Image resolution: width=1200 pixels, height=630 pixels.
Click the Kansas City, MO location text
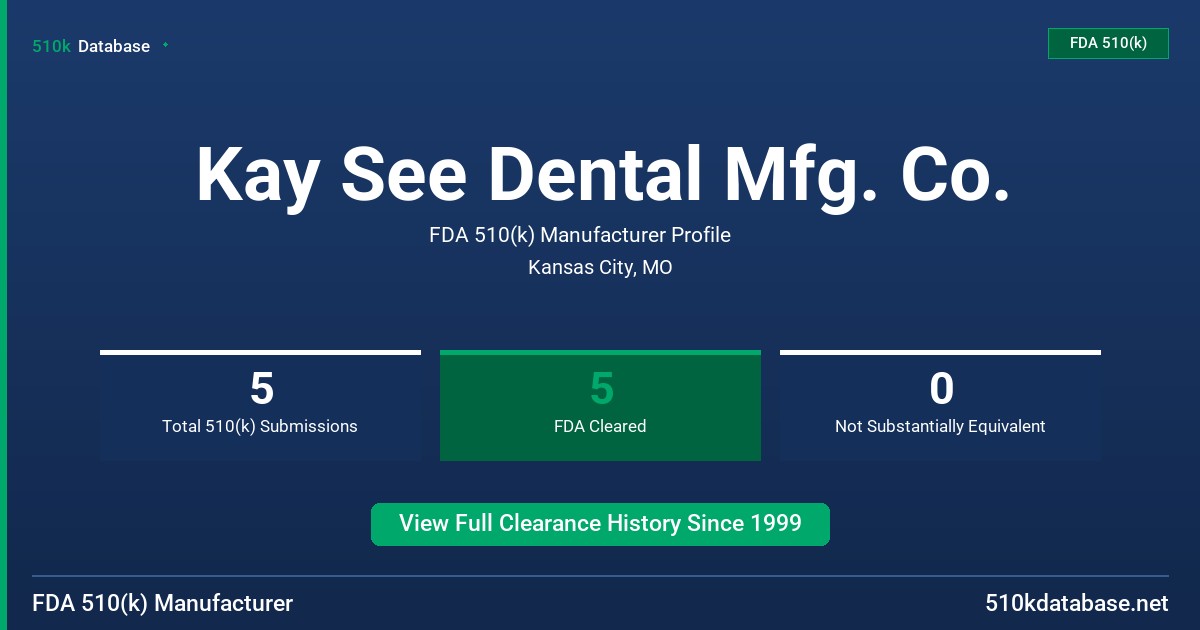[x=600, y=268]
